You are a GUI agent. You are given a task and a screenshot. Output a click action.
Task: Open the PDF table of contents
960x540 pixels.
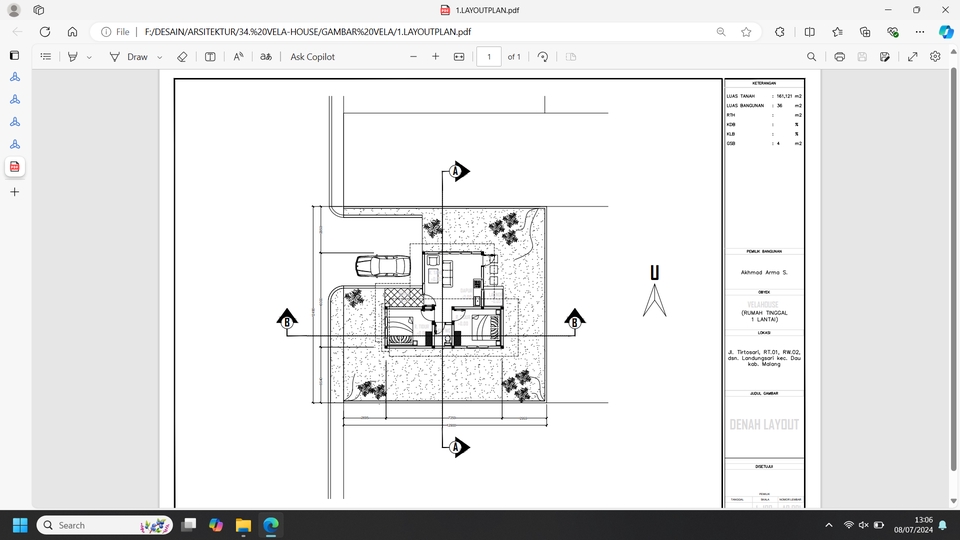click(45, 56)
